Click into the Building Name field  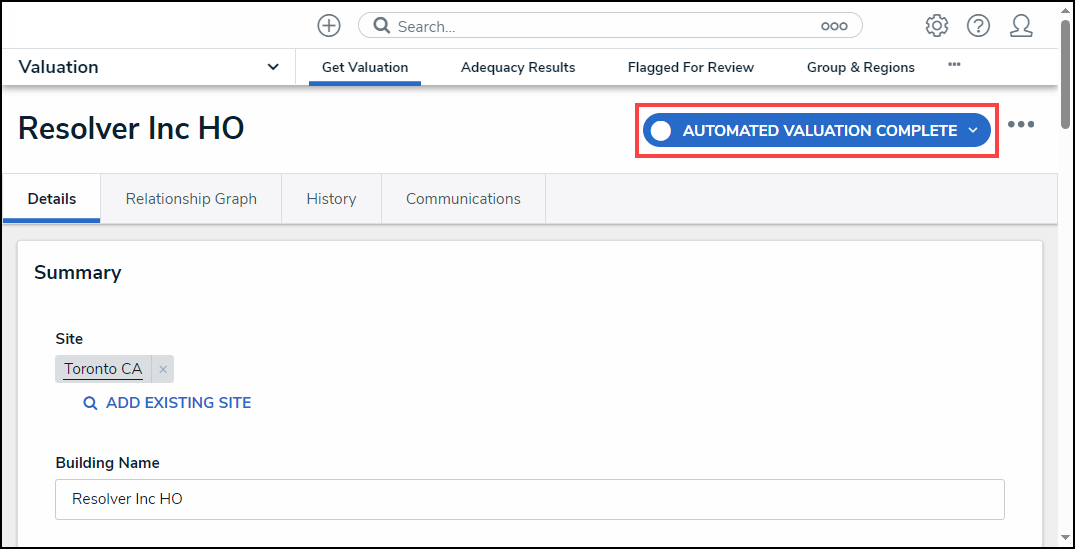529,499
